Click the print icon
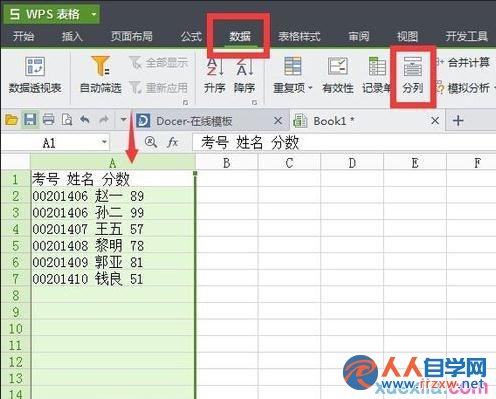Screen dimensions: 496x399 pos(49,120)
